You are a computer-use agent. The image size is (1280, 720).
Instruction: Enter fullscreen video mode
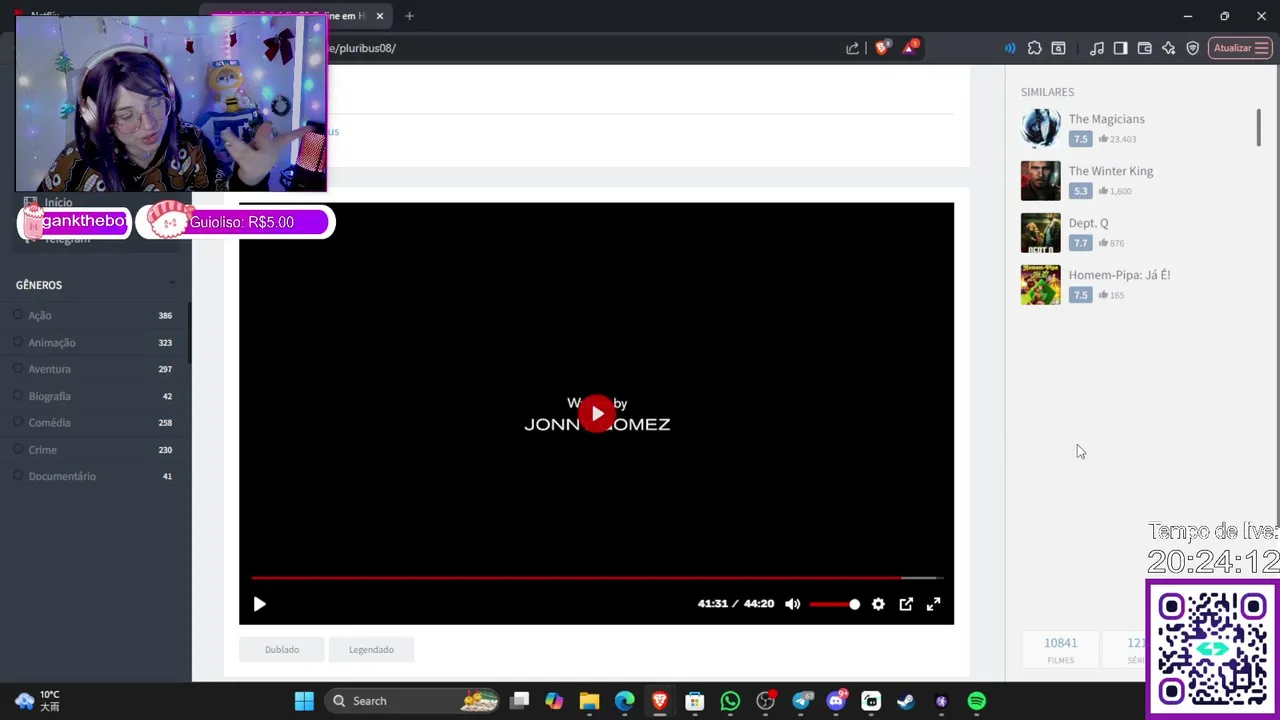click(933, 604)
